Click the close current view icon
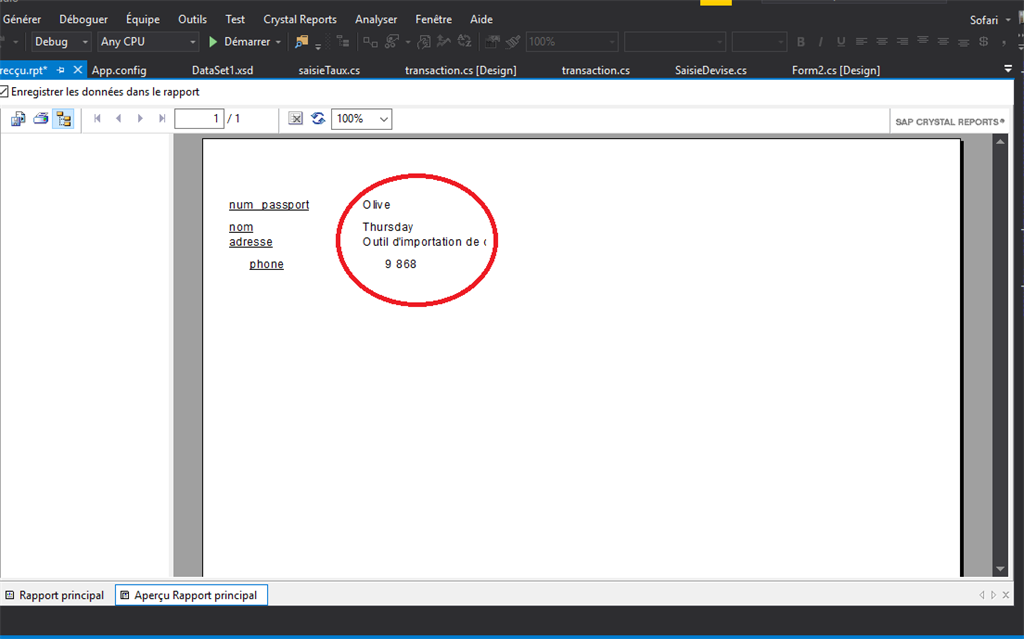The width and height of the screenshot is (1024, 639). (296, 119)
